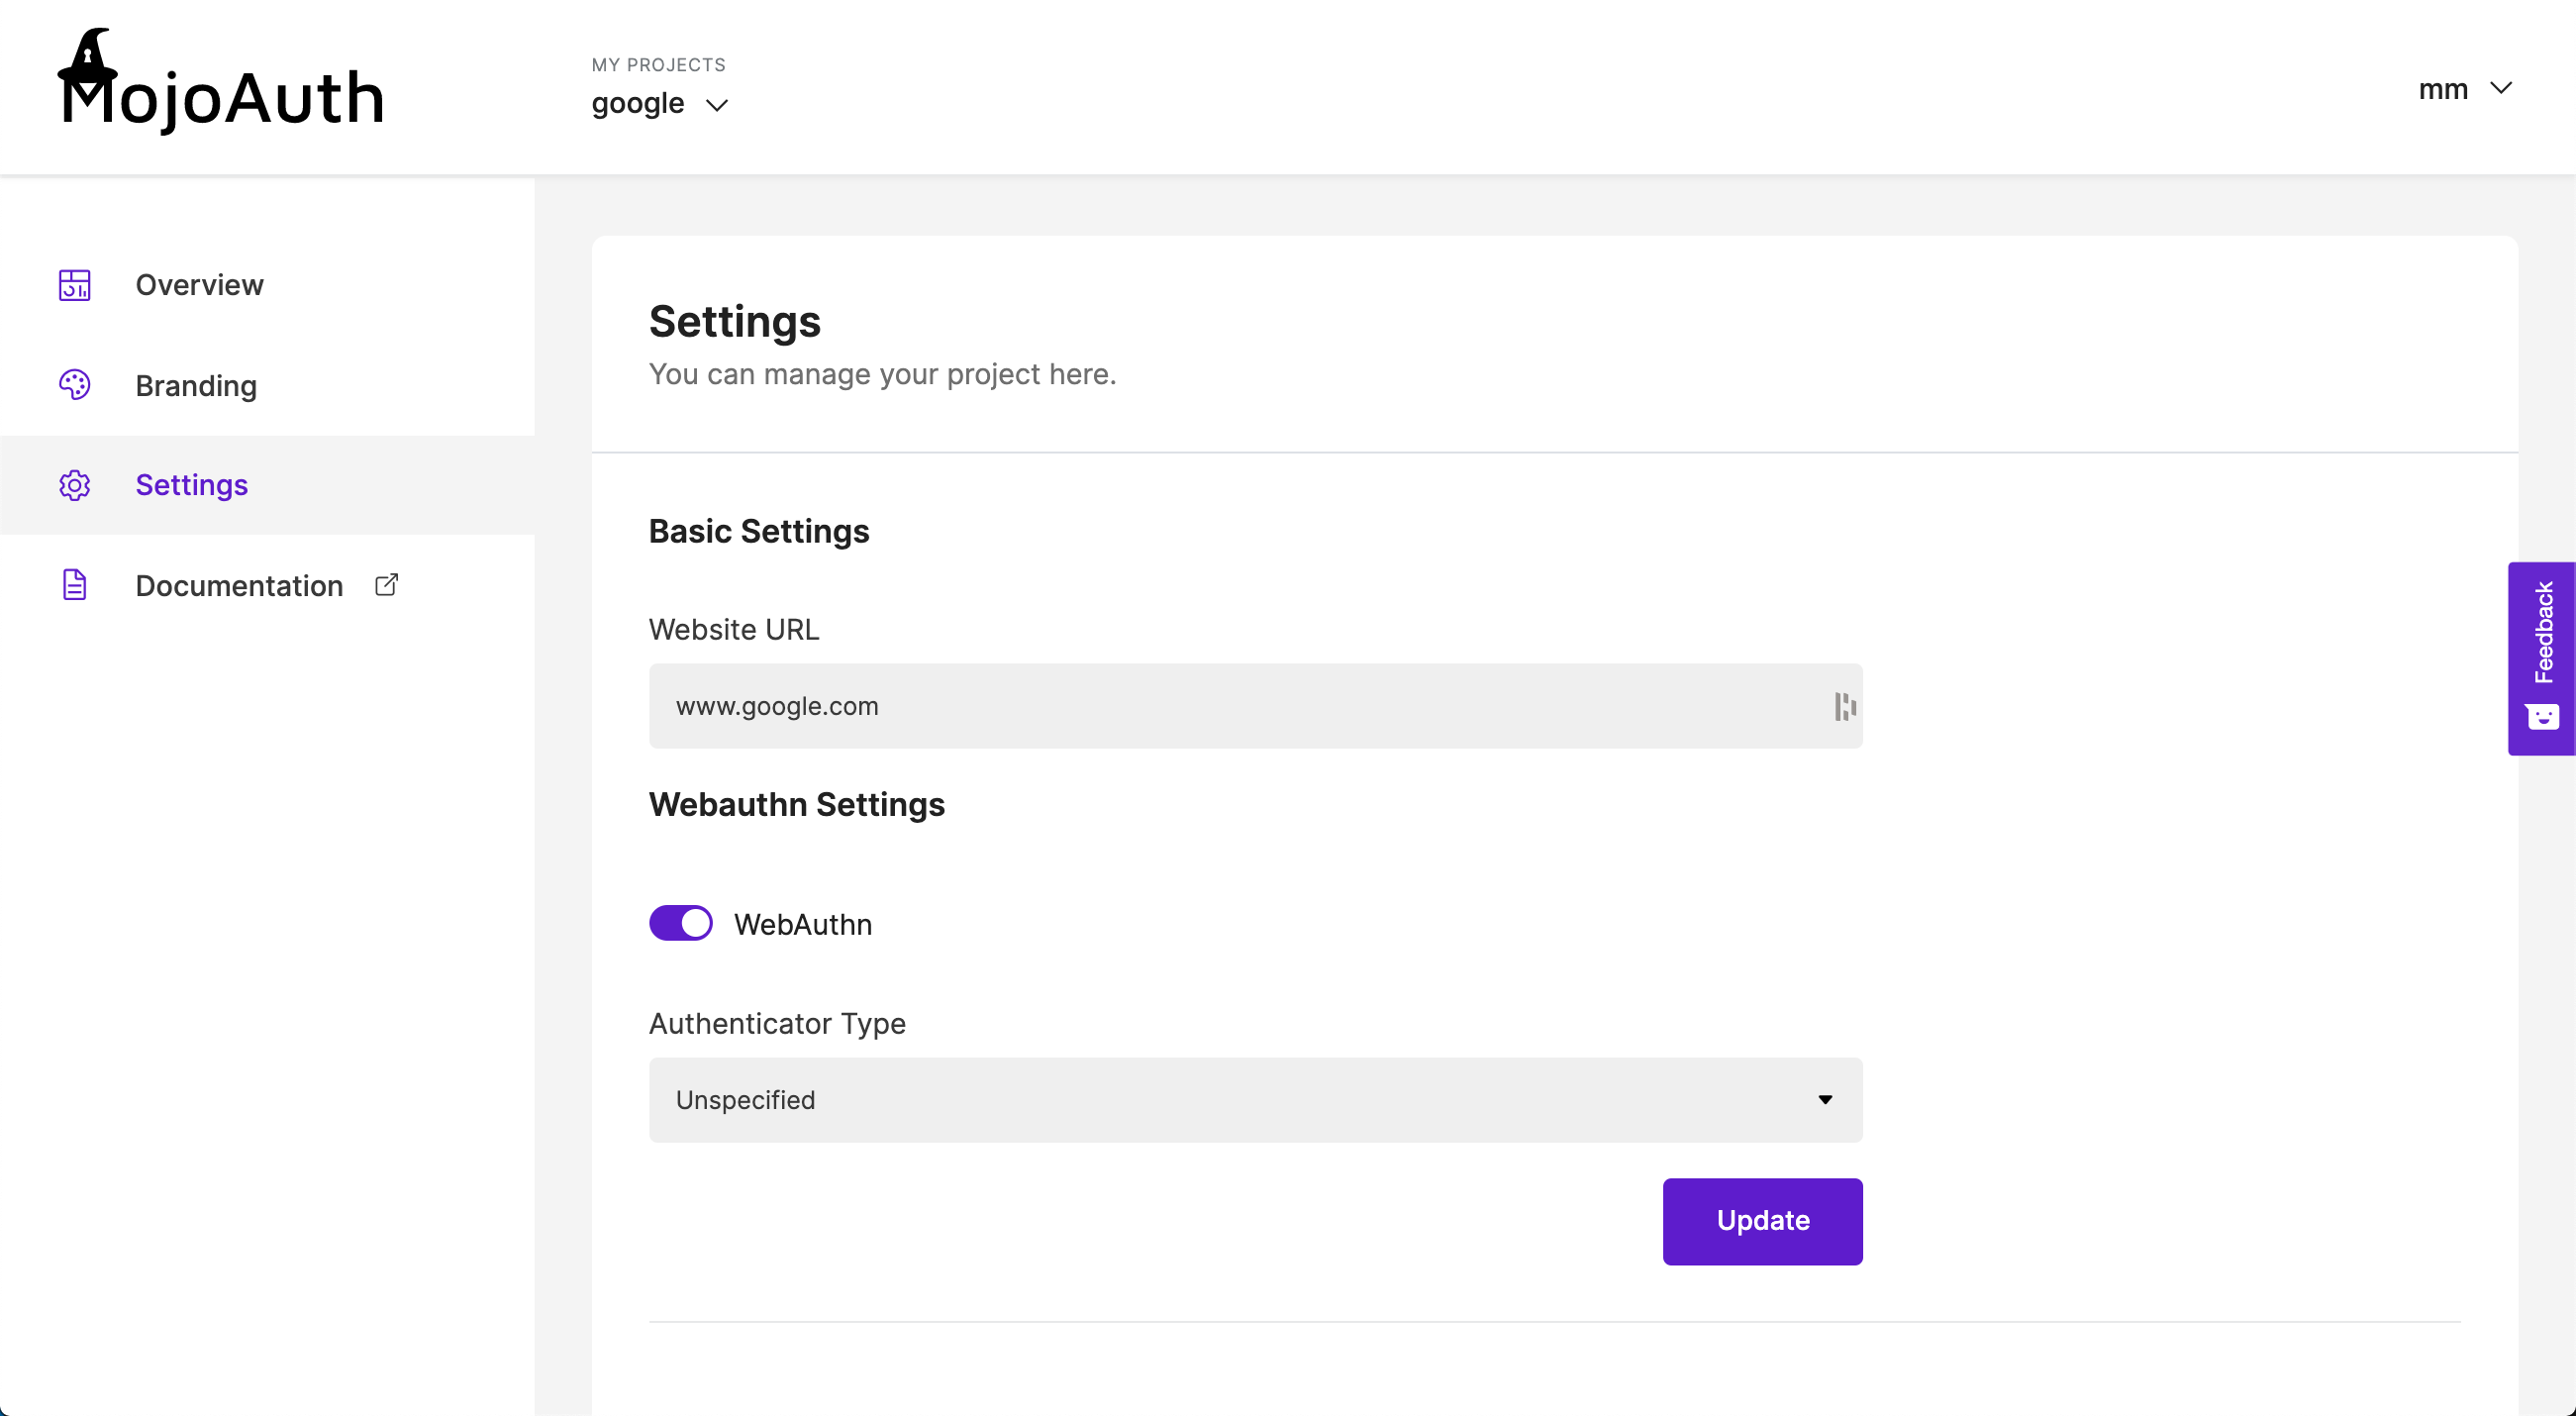Open the Documentation link
Viewport: 2576px width, 1416px height.
[x=238, y=585]
